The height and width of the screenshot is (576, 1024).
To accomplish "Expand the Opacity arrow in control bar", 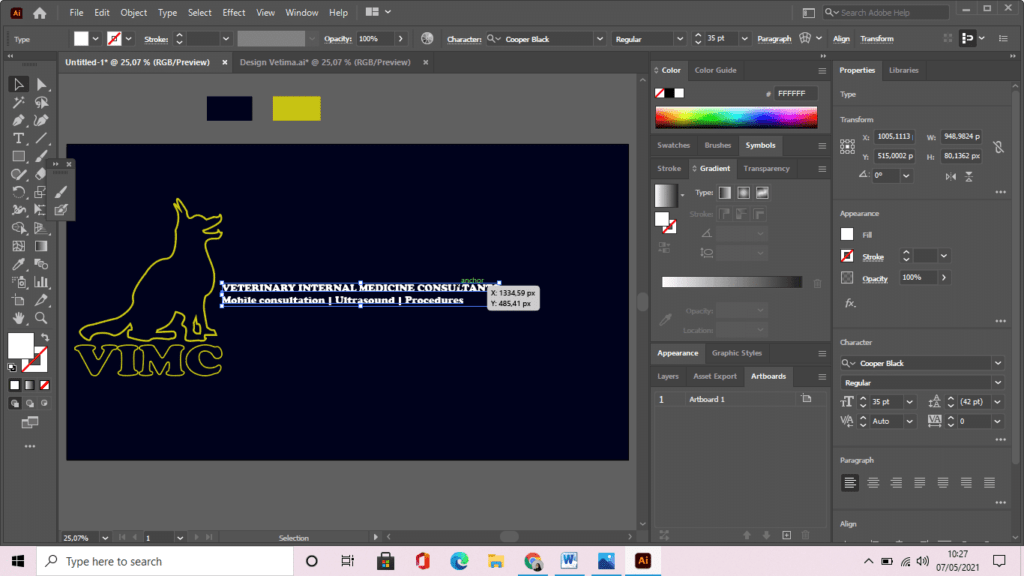I will (x=400, y=39).
